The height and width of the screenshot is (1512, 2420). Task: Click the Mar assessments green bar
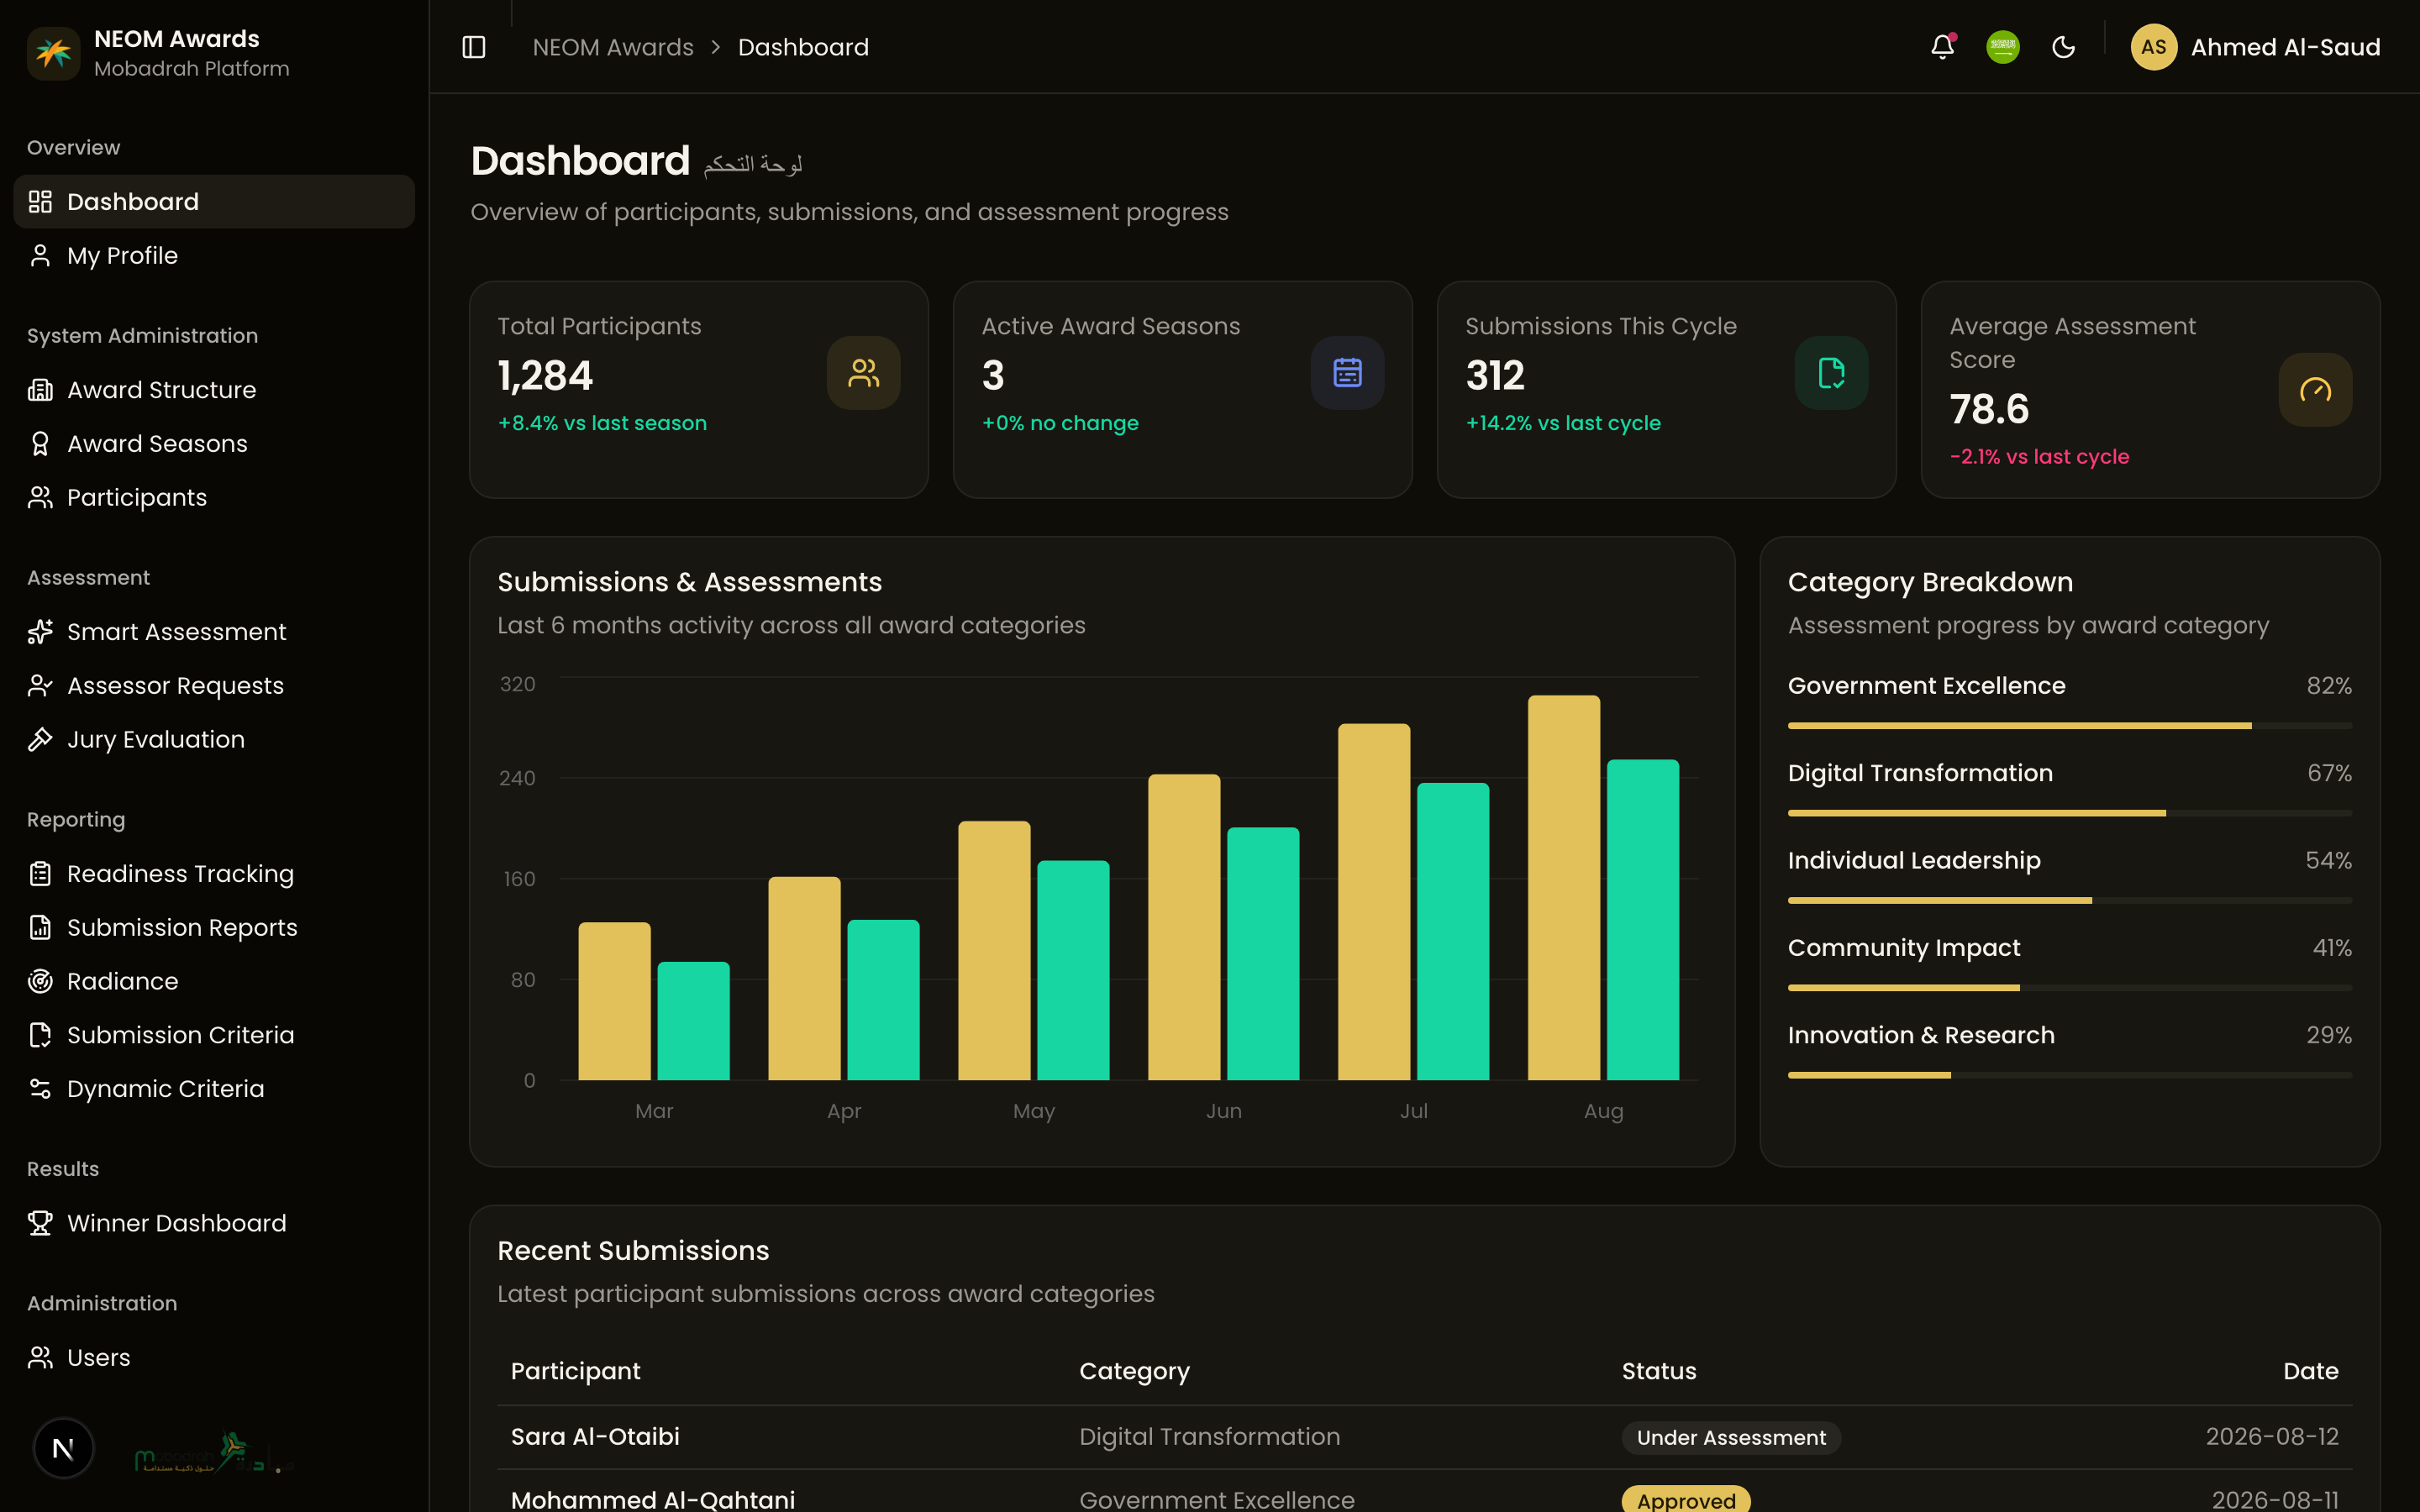[x=693, y=1021]
